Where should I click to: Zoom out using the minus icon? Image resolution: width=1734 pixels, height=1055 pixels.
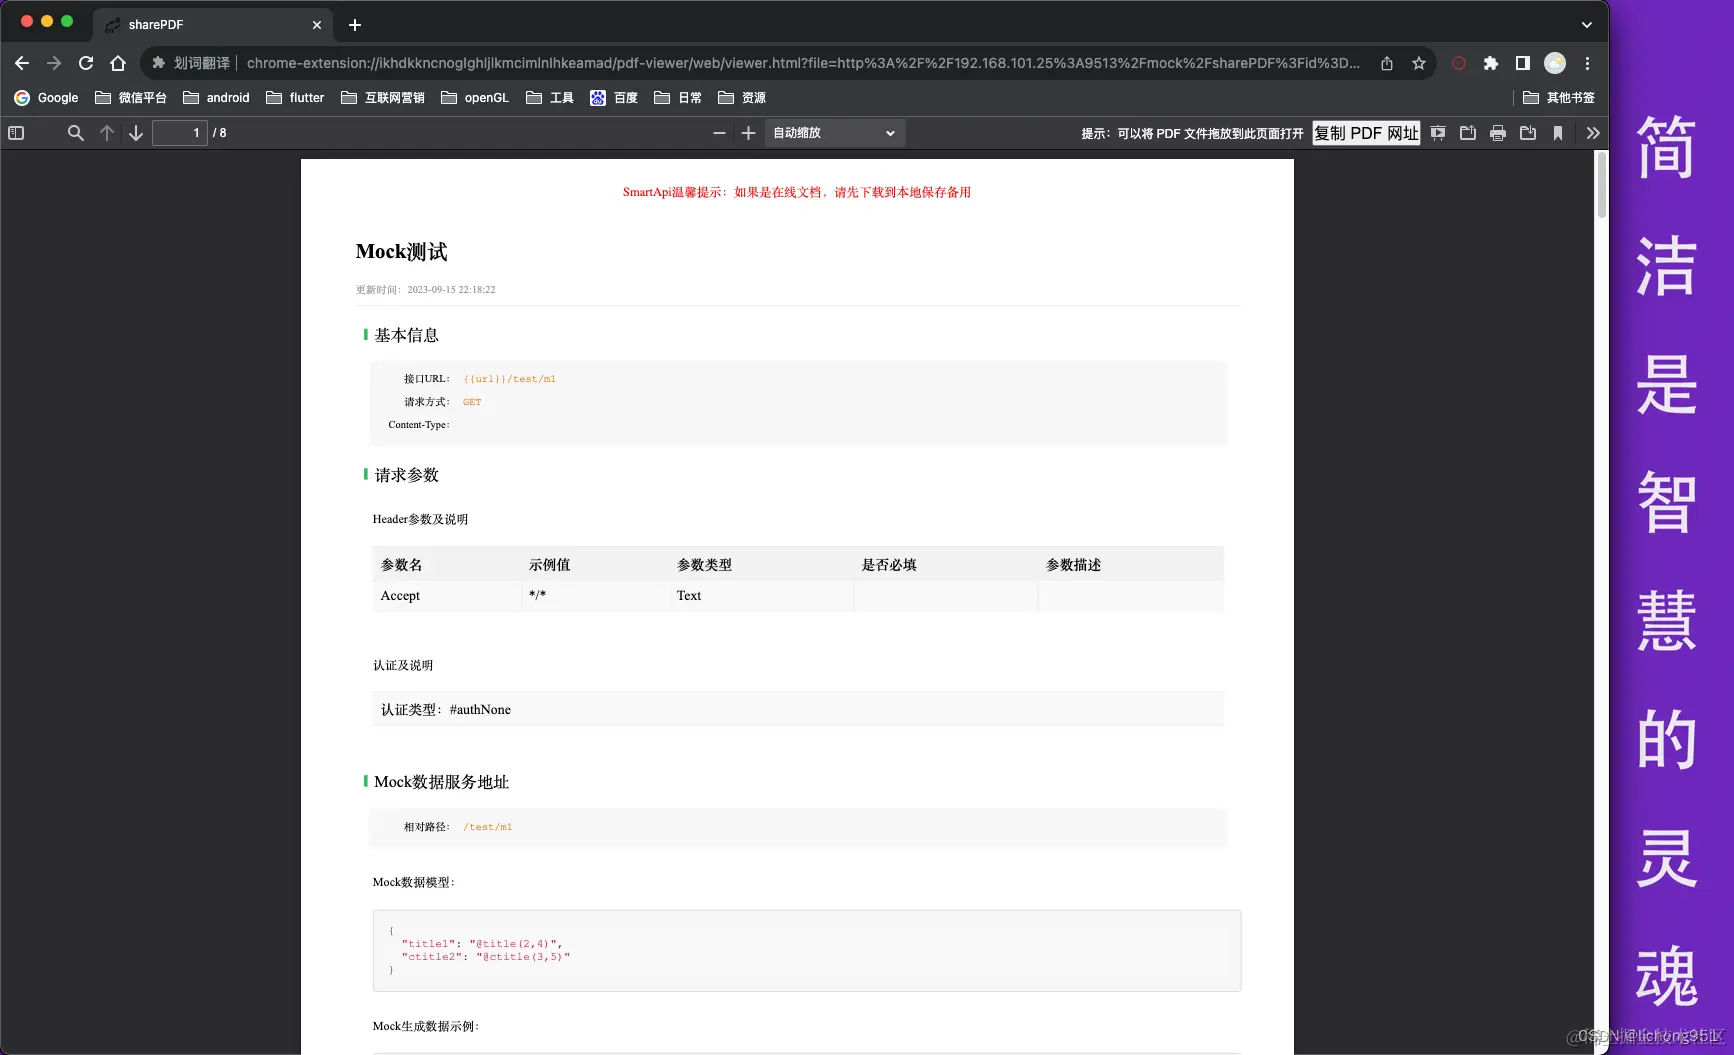[718, 132]
